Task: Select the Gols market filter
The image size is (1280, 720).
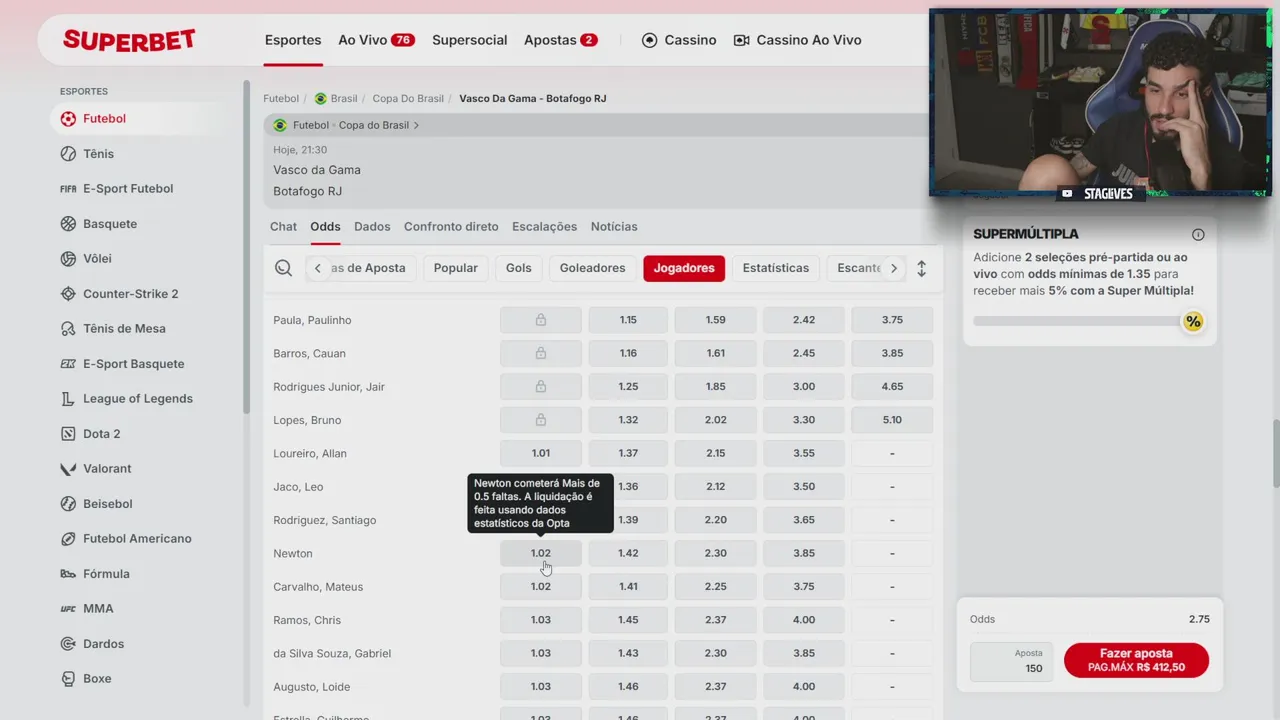Action: 519,268
